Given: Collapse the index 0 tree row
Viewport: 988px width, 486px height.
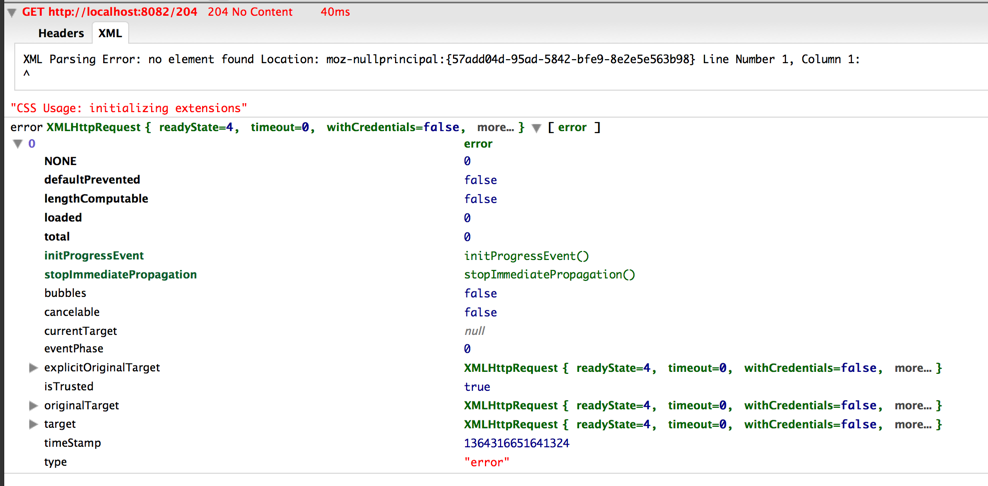Looking at the screenshot, I should 17,144.
